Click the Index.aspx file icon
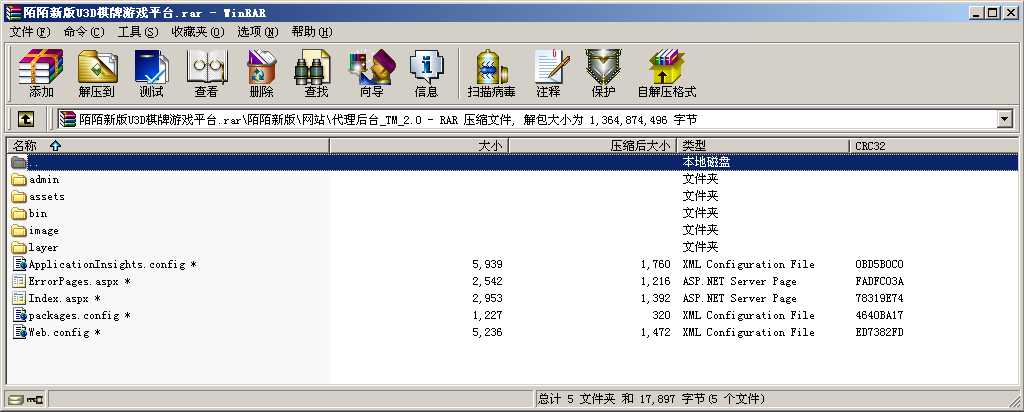This screenshot has height=412, width=1024. click(x=20, y=298)
